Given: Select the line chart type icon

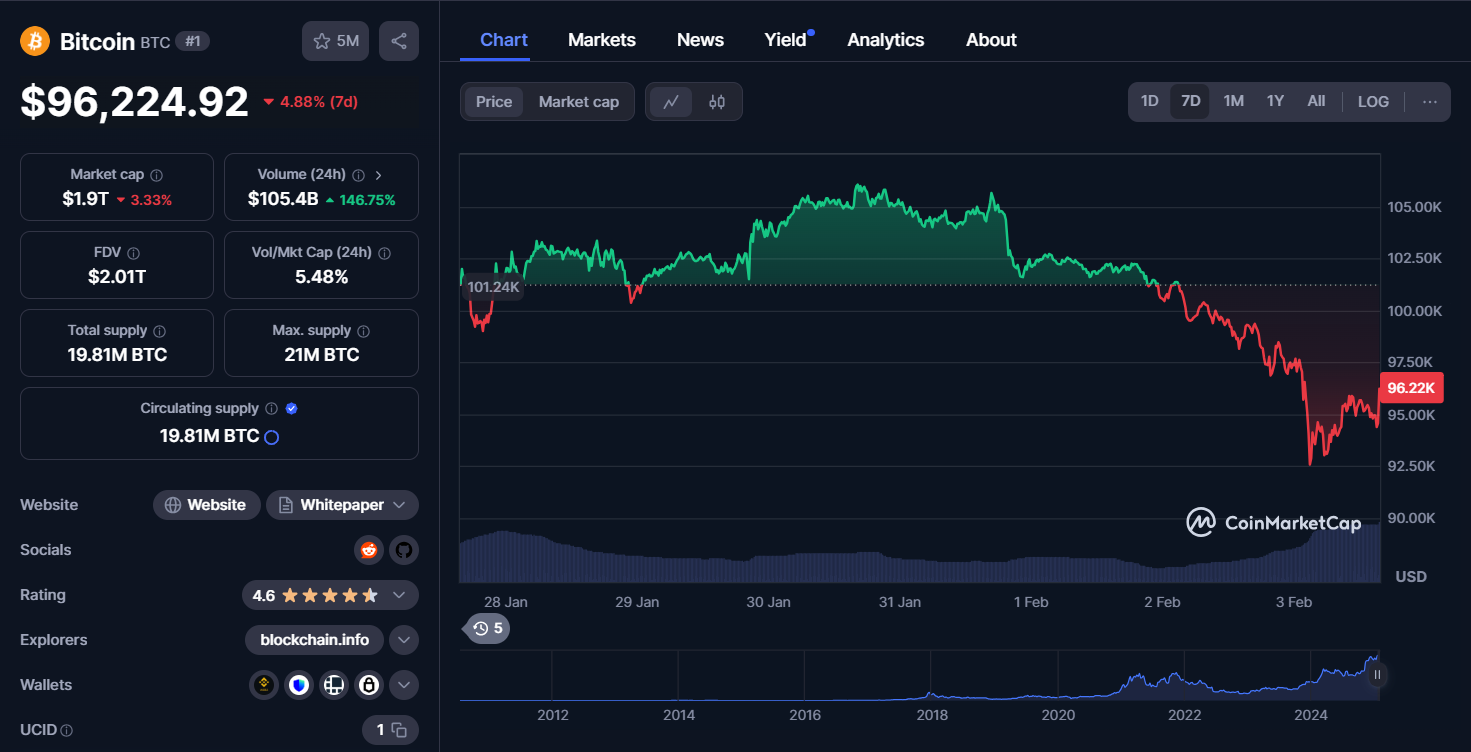Looking at the screenshot, I should pyautogui.click(x=671, y=101).
